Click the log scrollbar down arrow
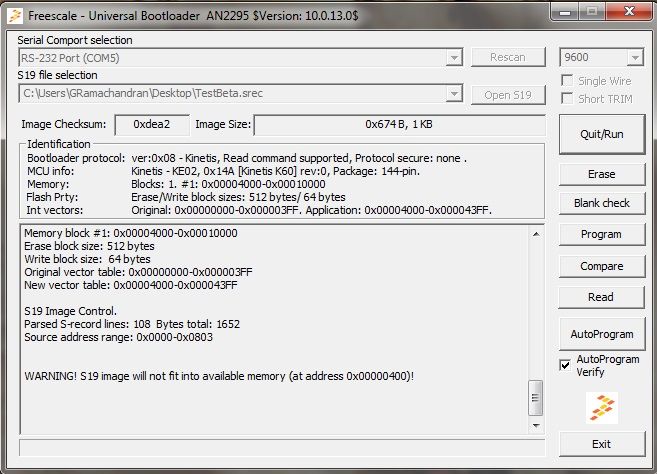This screenshot has width=657, height=474. [536, 425]
